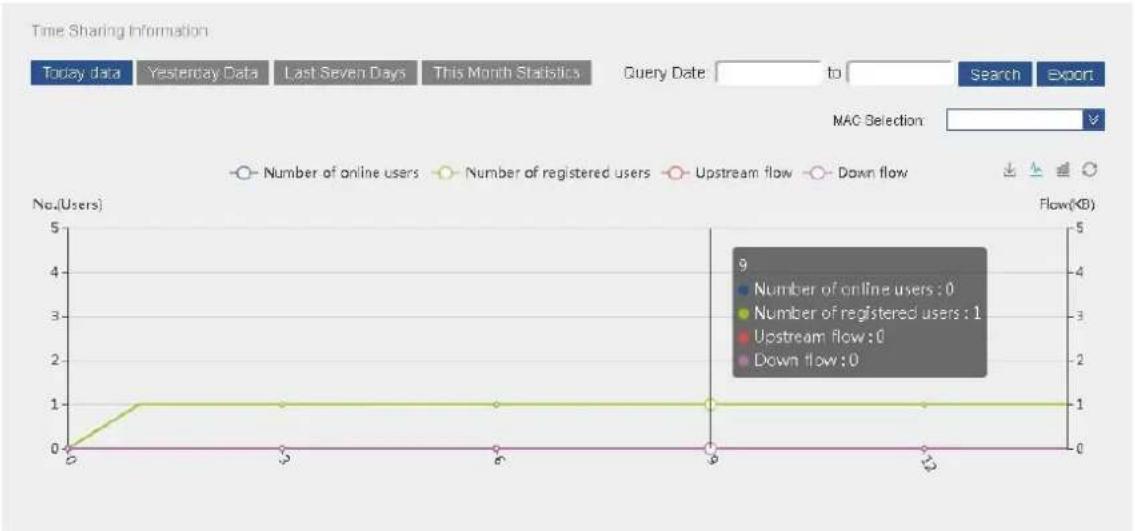
Task: Select the Yesterday Data tab
Action: click(x=202, y=73)
